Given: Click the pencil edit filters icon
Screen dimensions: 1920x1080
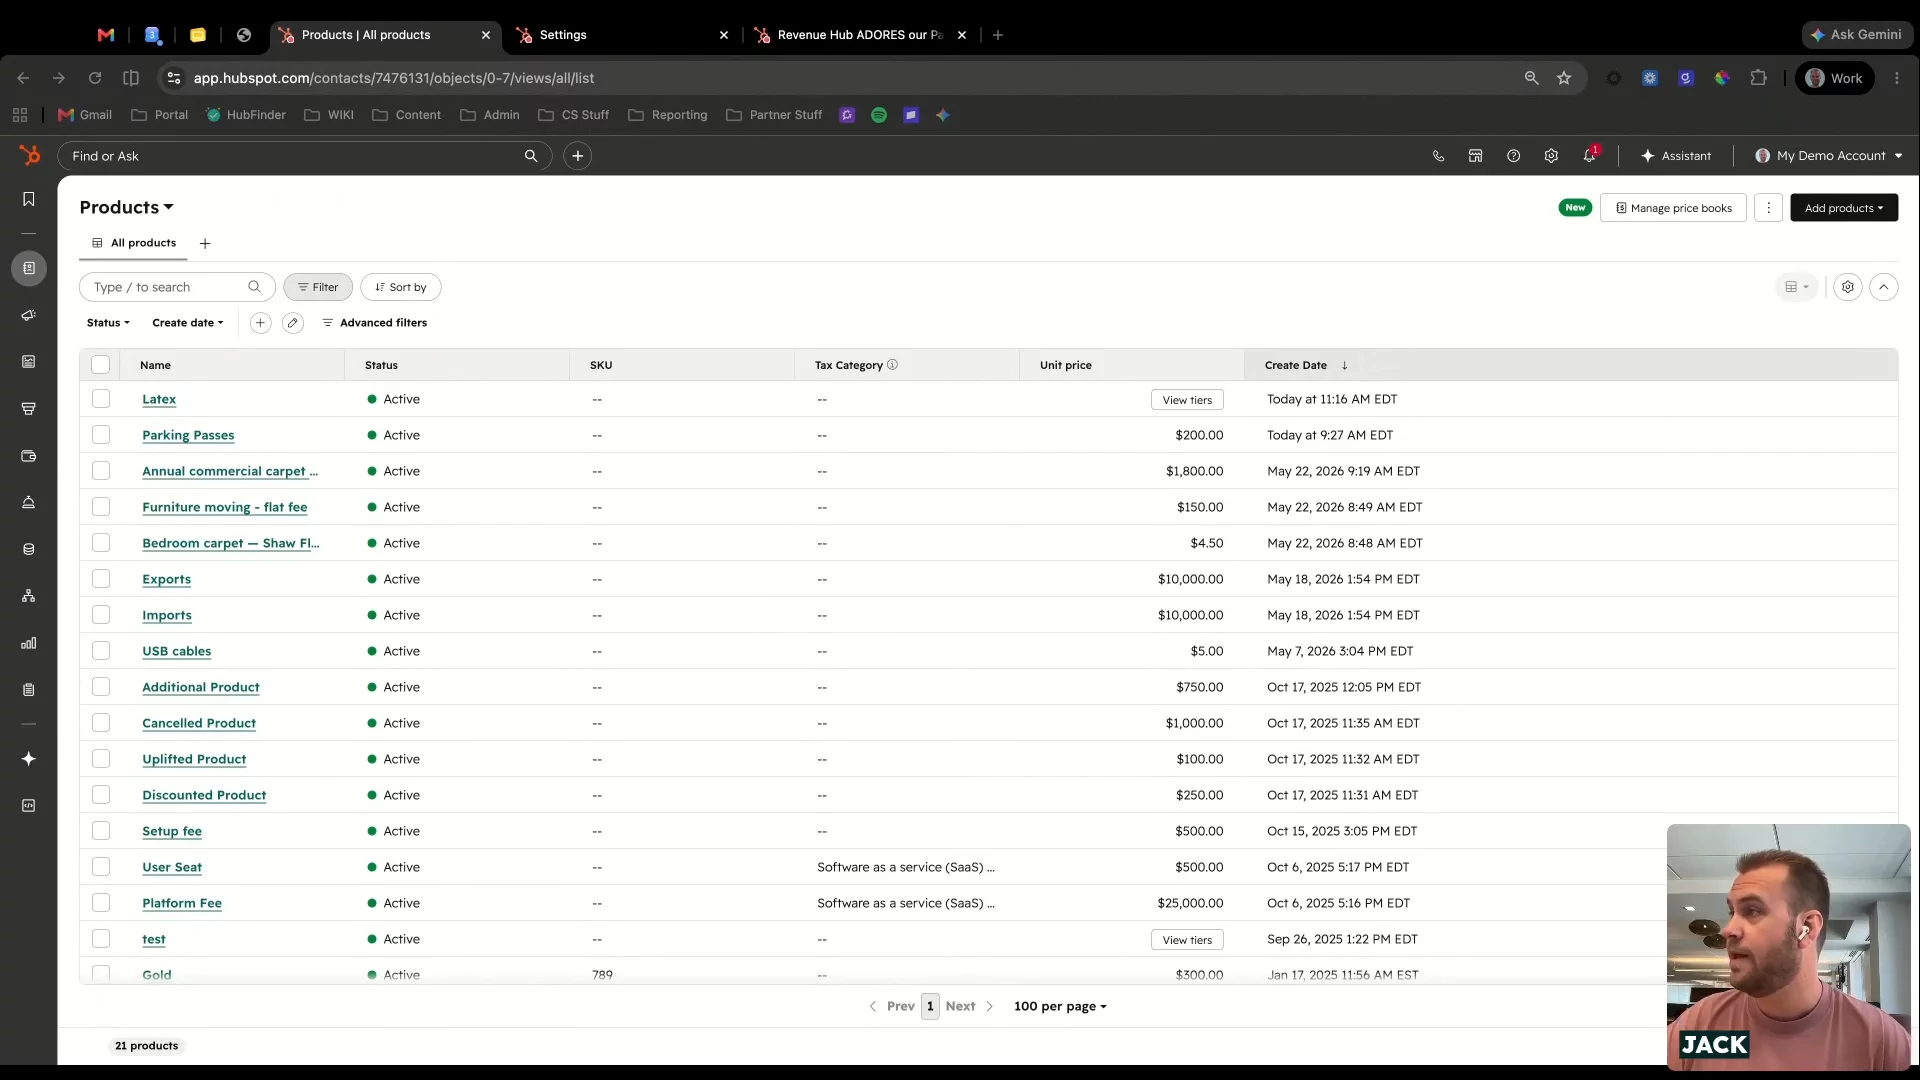Looking at the screenshot, I should 293,323.
